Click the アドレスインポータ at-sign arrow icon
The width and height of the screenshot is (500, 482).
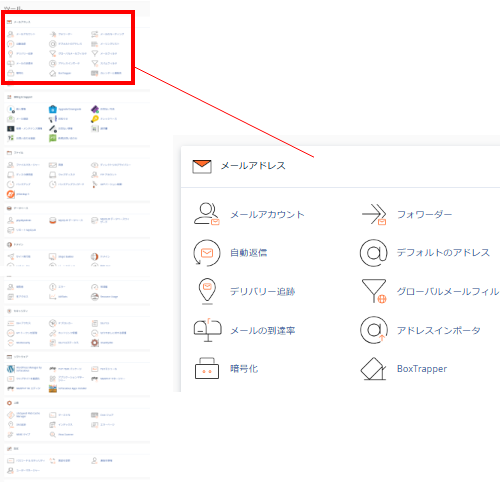click(374, 330)
